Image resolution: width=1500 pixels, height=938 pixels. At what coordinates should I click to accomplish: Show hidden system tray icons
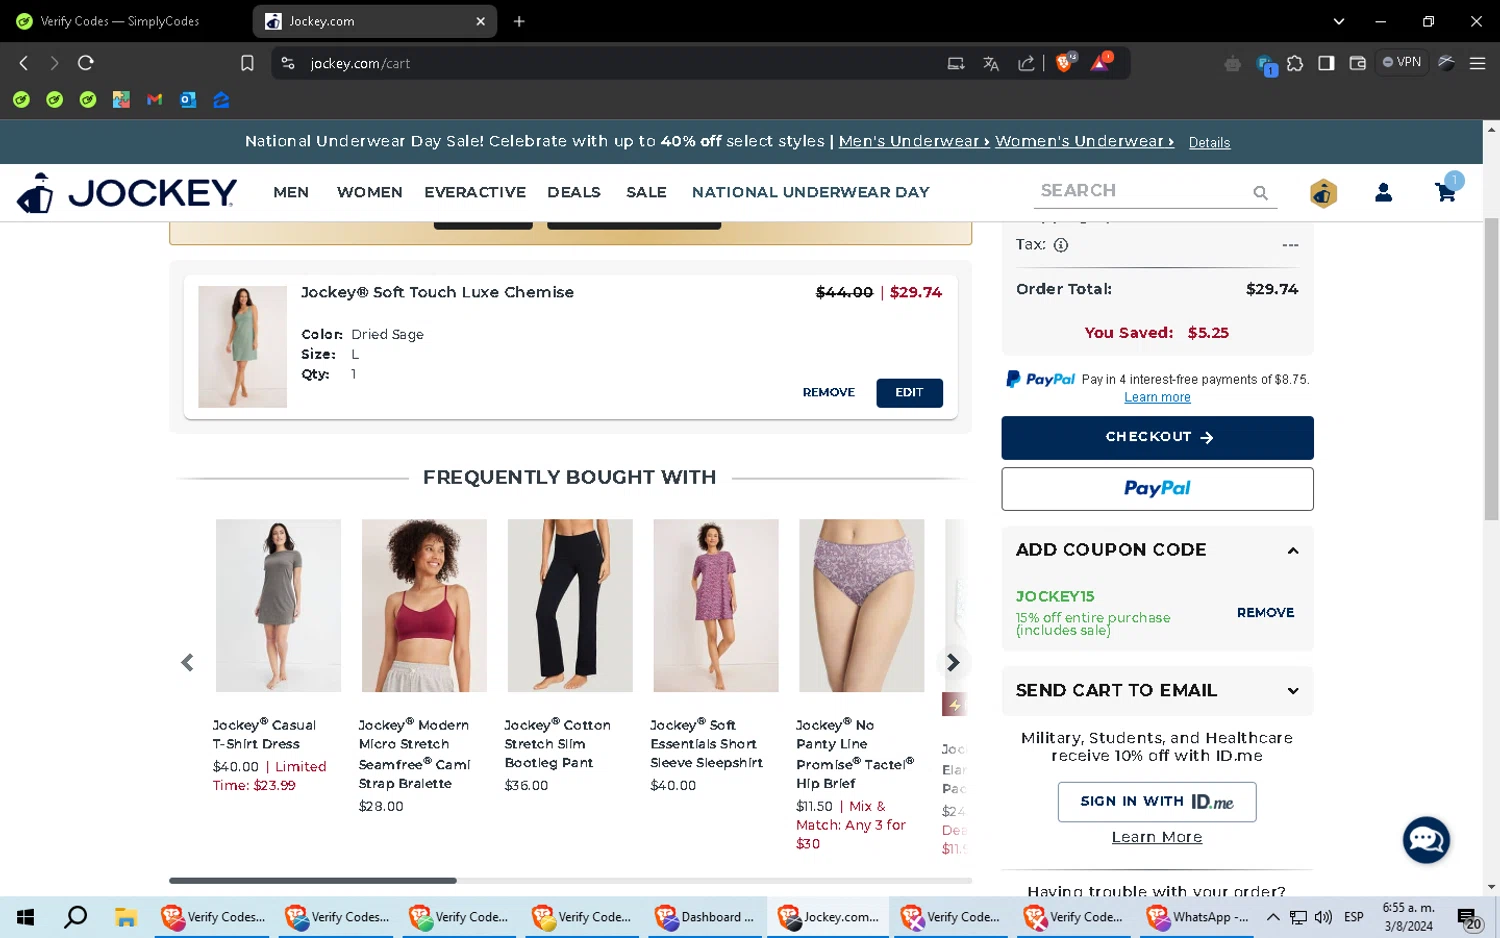pos(1272,917)
